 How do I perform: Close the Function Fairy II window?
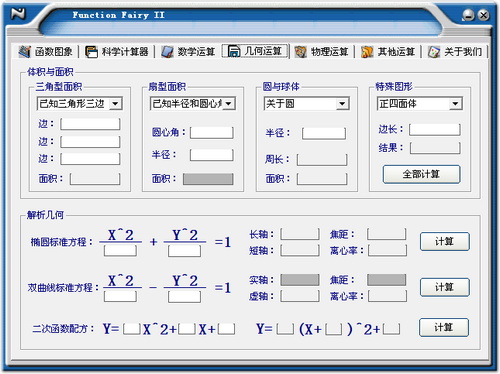pos(483,15)
